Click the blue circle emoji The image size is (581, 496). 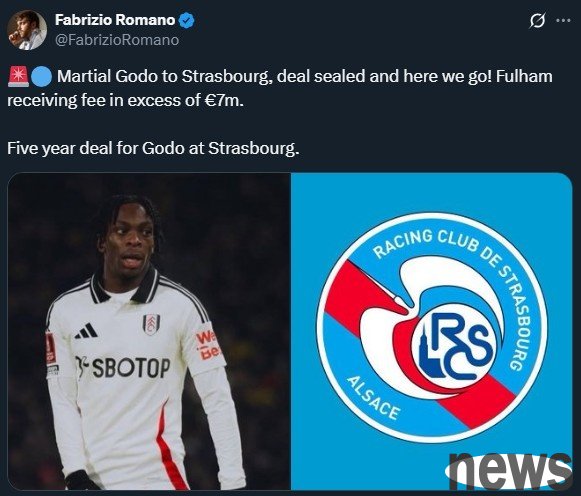[41, 77]
